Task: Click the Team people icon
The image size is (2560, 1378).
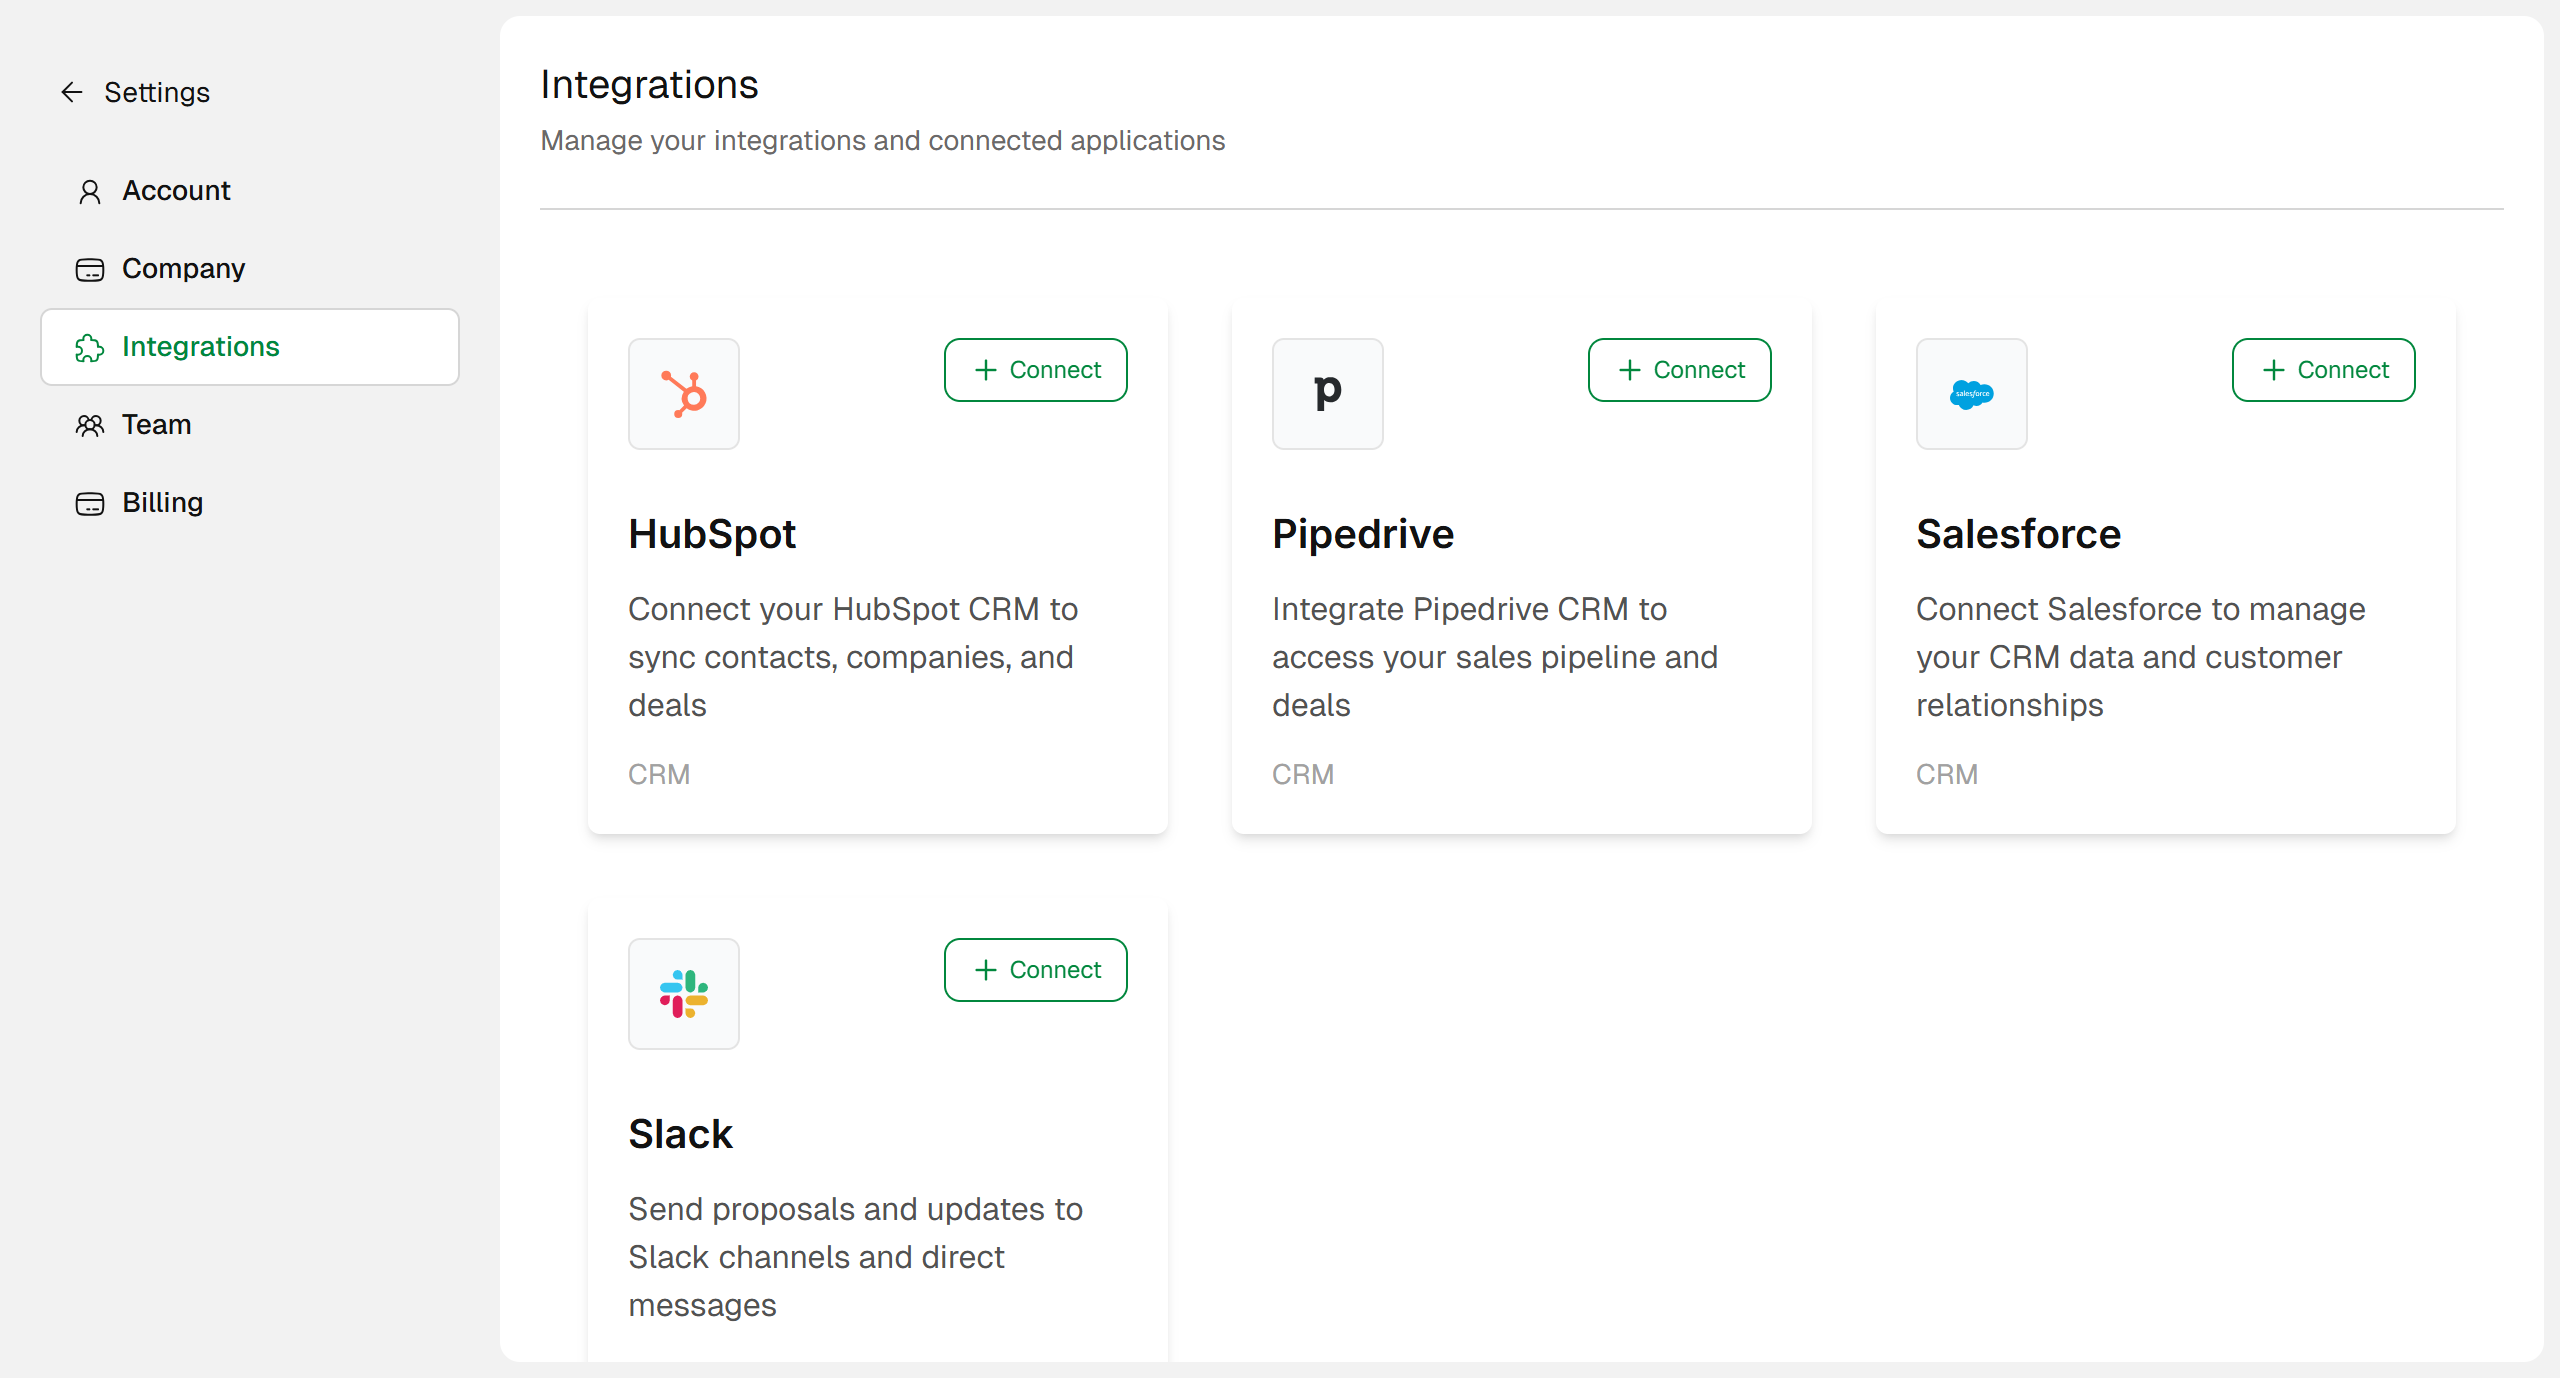Action: click(x=90, y=425)
